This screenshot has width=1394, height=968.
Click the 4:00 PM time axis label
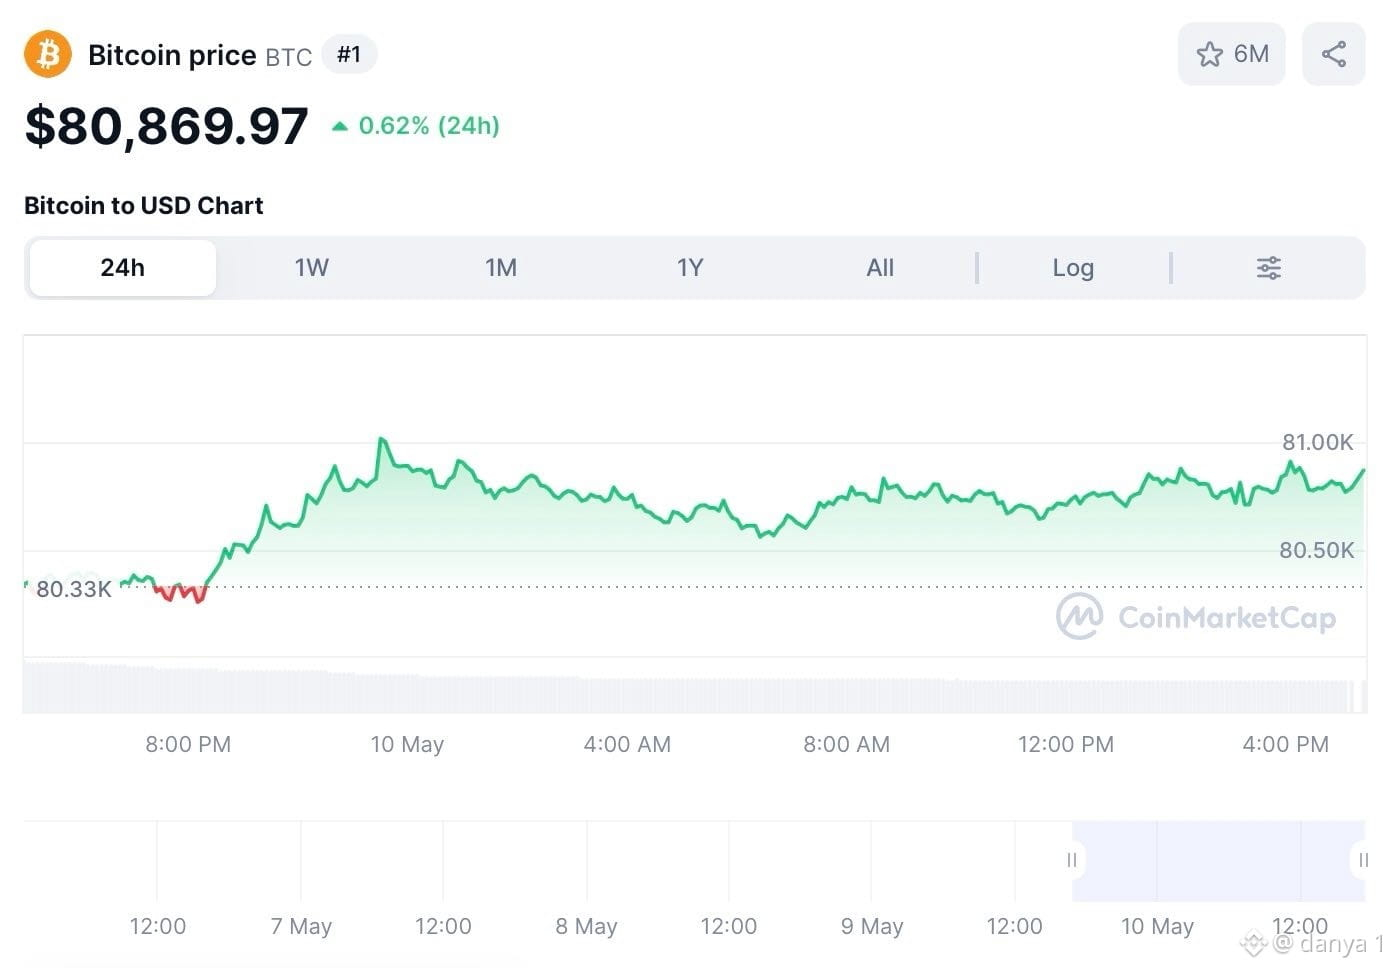pos(1286,744)
